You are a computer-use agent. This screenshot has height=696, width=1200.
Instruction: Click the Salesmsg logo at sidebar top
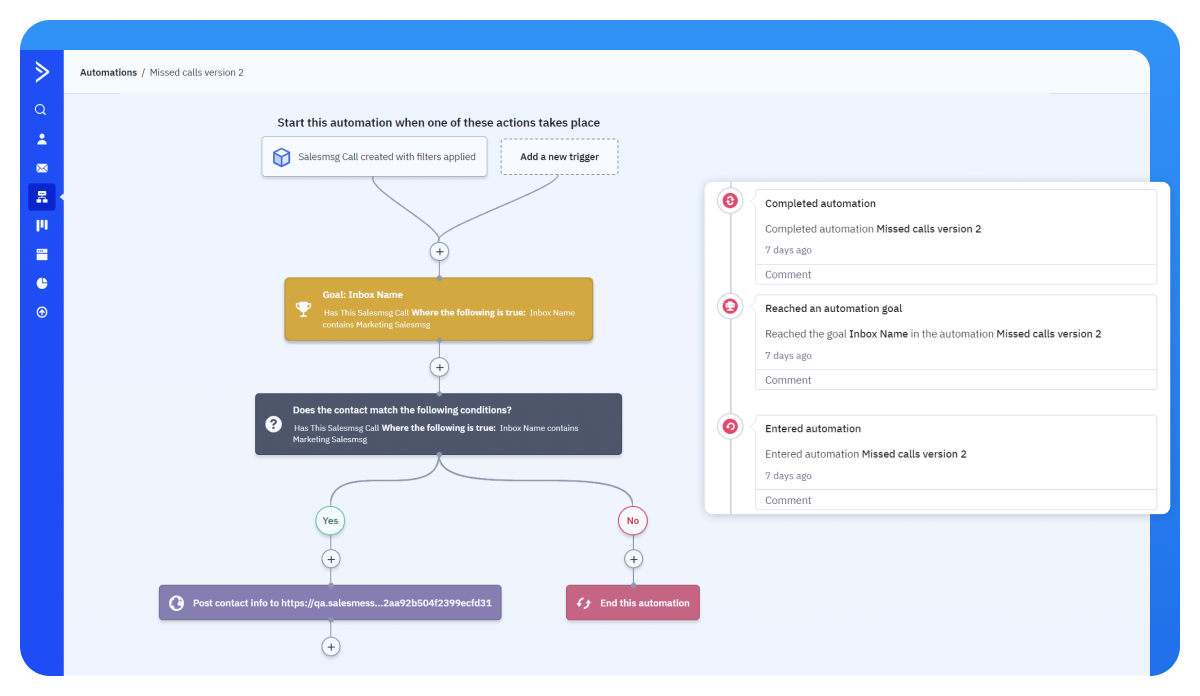point(41,72)
